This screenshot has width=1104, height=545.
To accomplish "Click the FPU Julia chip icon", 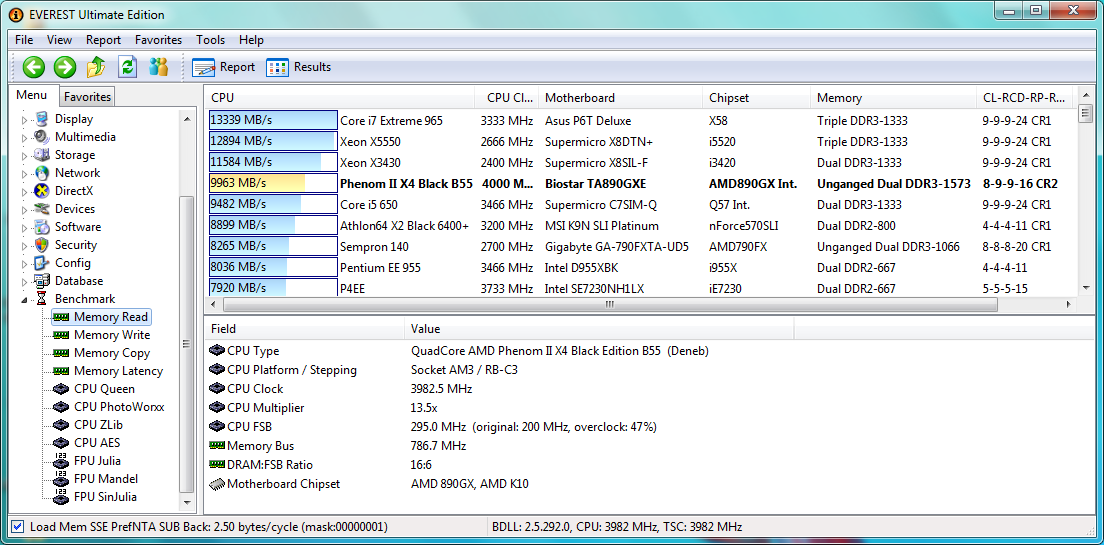I will click(61, 461).
